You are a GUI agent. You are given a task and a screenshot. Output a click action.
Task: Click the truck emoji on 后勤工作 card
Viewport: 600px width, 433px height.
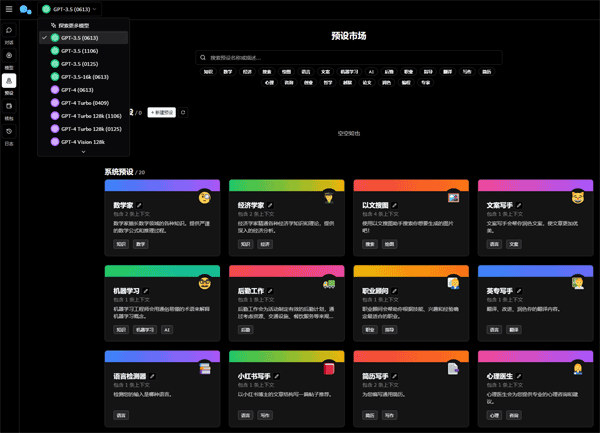[329, 283]
